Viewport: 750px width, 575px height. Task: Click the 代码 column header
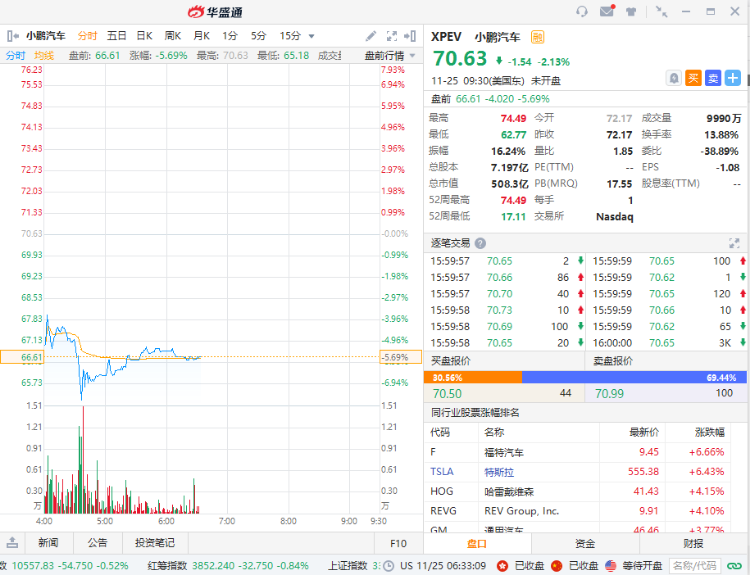(x=440, y=432)
